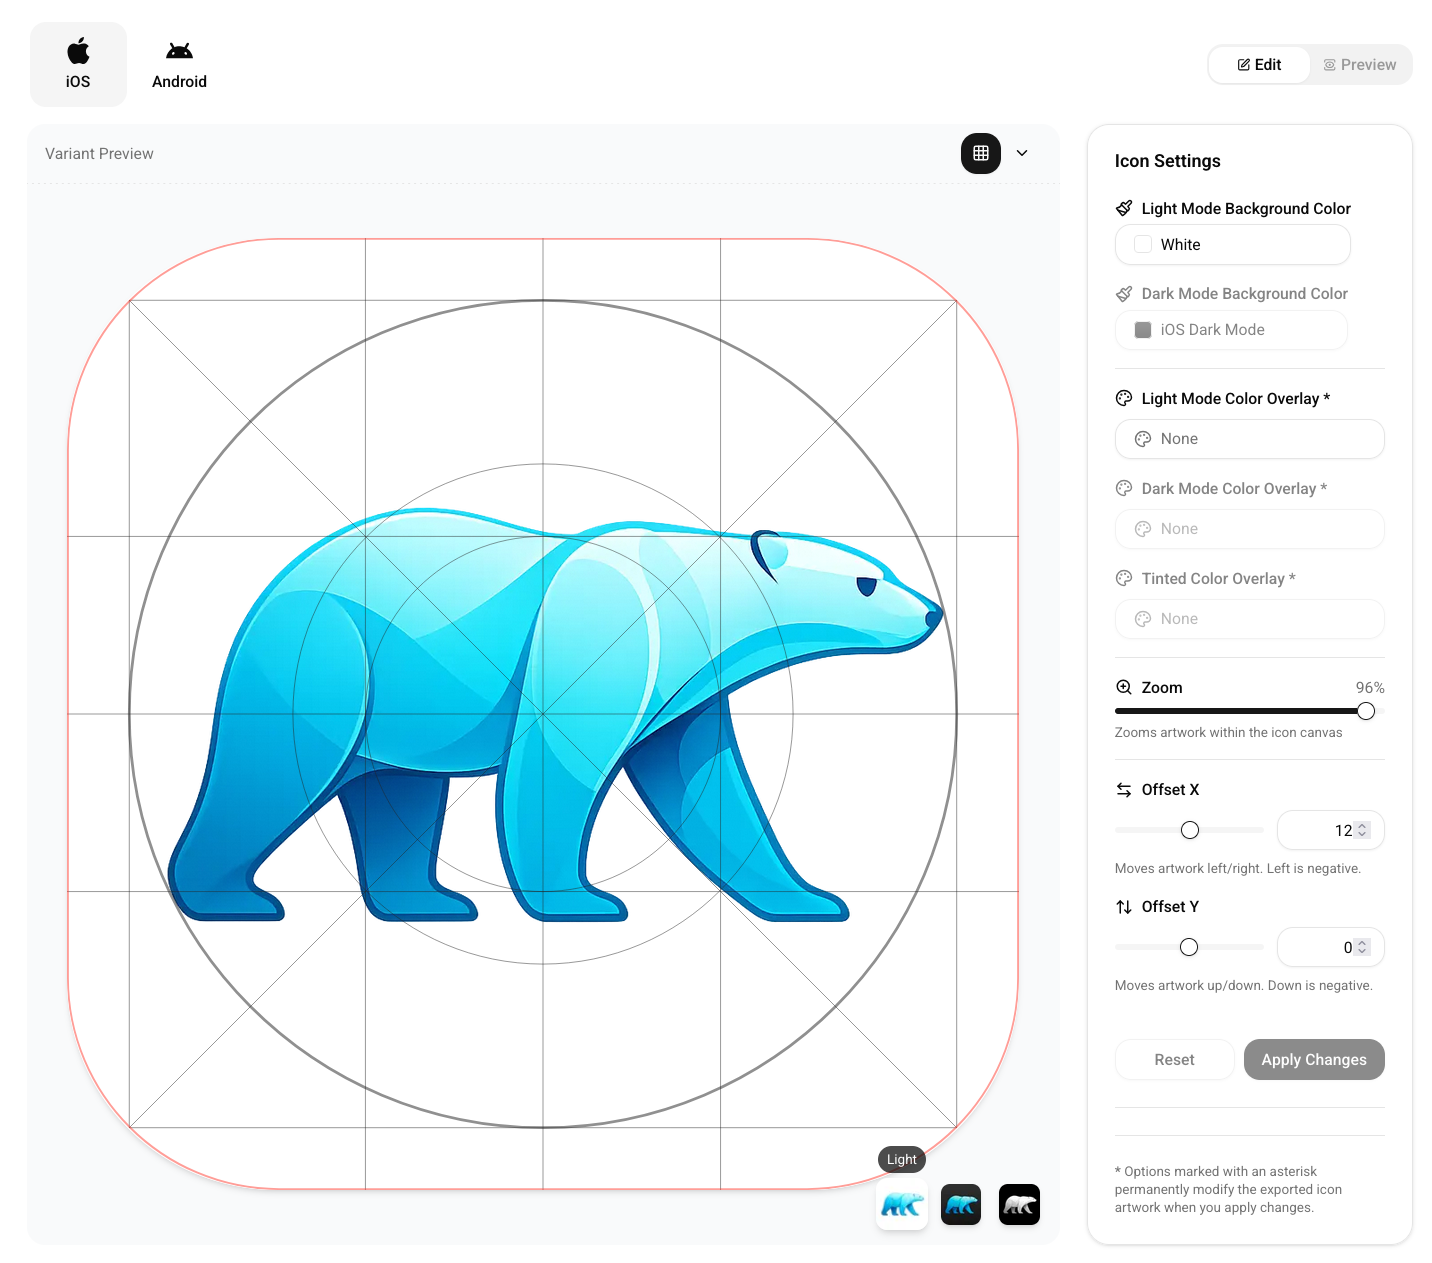Click the brush icon next to Light Mode Background Color

pyautogui.click(x=1124, y=207)
